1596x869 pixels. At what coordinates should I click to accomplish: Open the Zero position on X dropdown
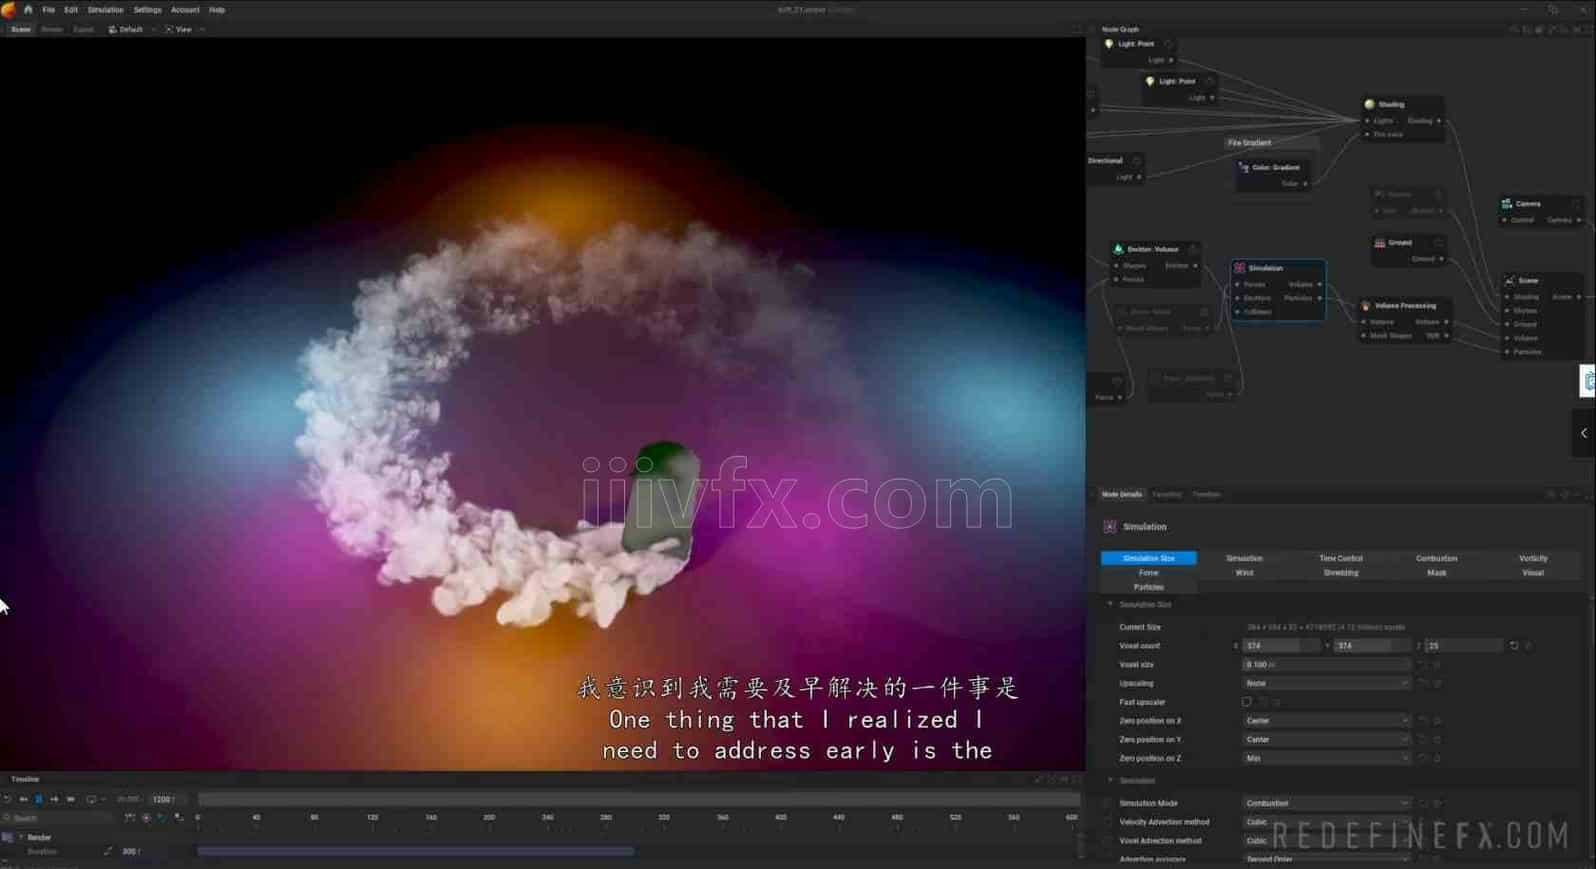click(x=1326, y=720)
